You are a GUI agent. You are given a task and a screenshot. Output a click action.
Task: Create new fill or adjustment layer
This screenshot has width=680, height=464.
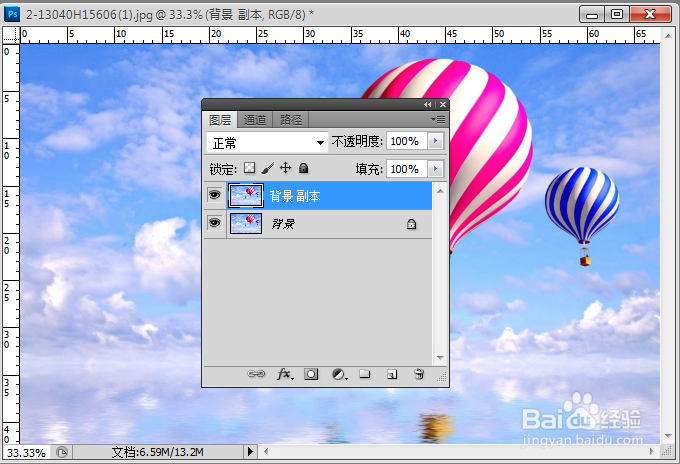(339, 374)
